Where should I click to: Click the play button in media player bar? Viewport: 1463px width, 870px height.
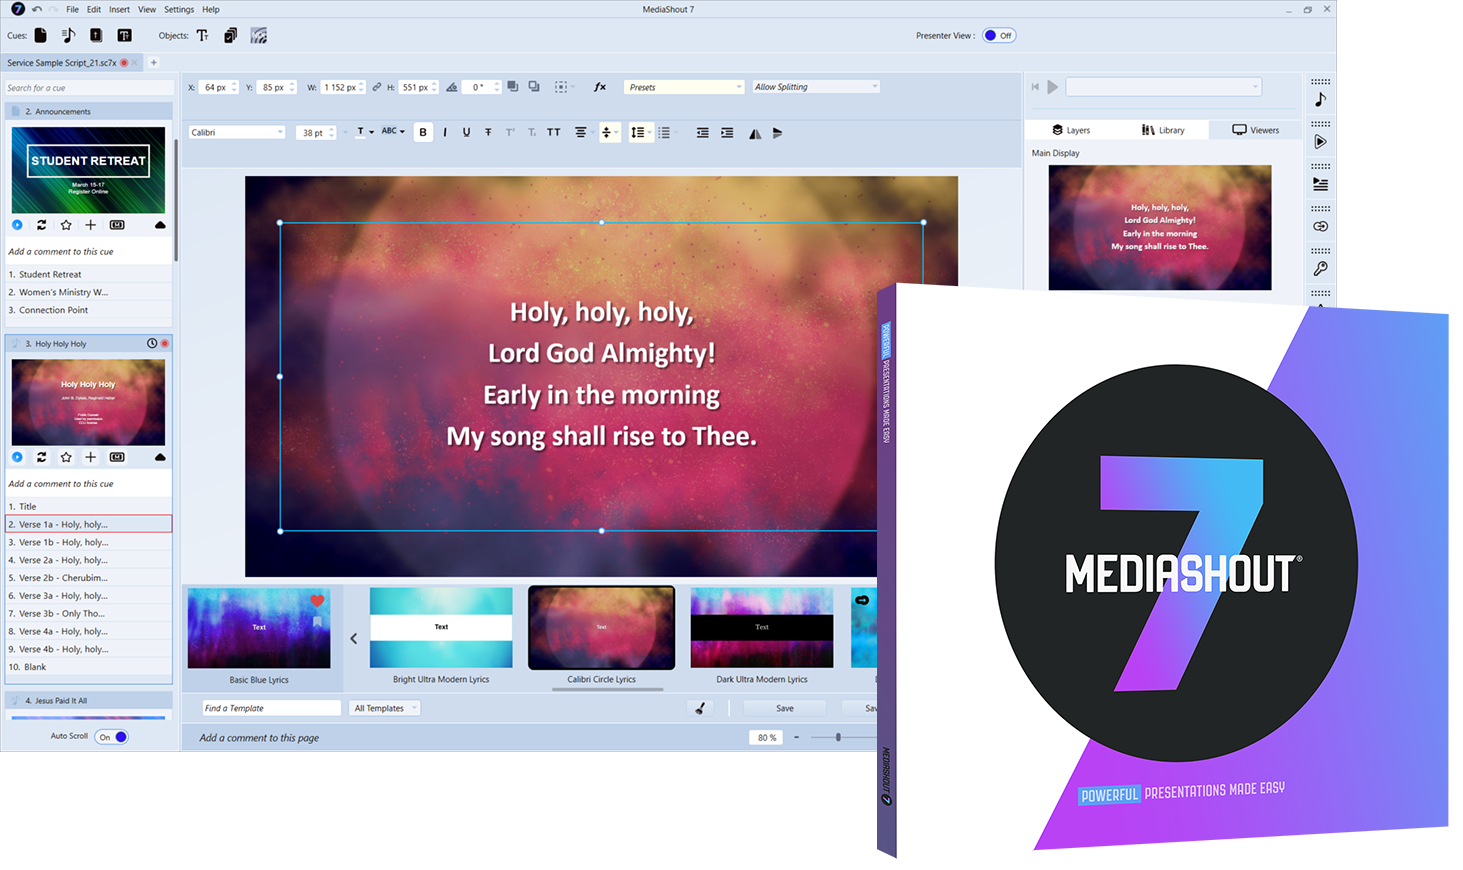(1052, 87)
